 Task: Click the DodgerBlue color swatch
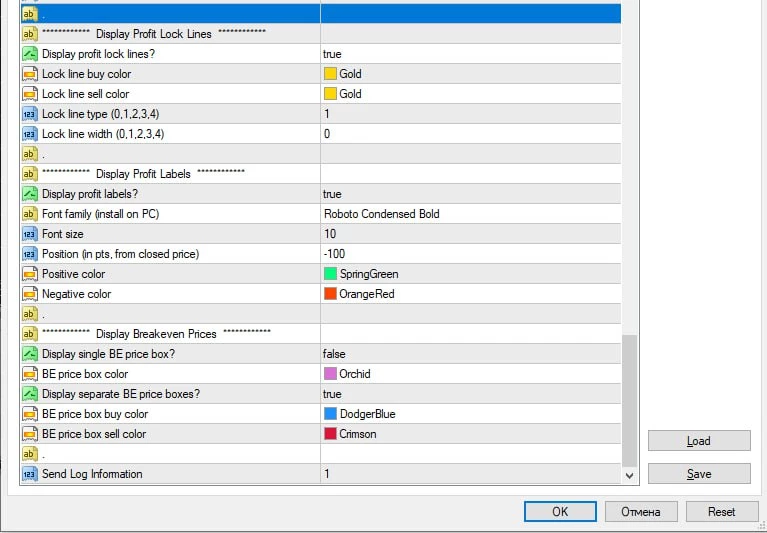(331, 414)
